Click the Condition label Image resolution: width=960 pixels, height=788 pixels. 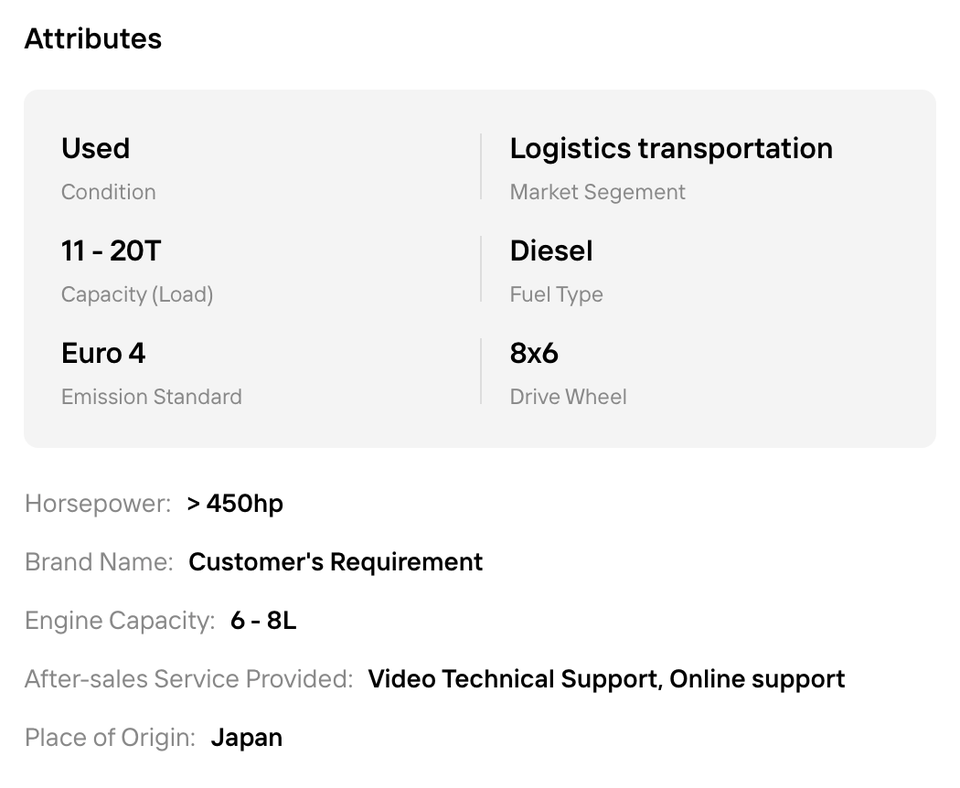[x=108, y=192]
